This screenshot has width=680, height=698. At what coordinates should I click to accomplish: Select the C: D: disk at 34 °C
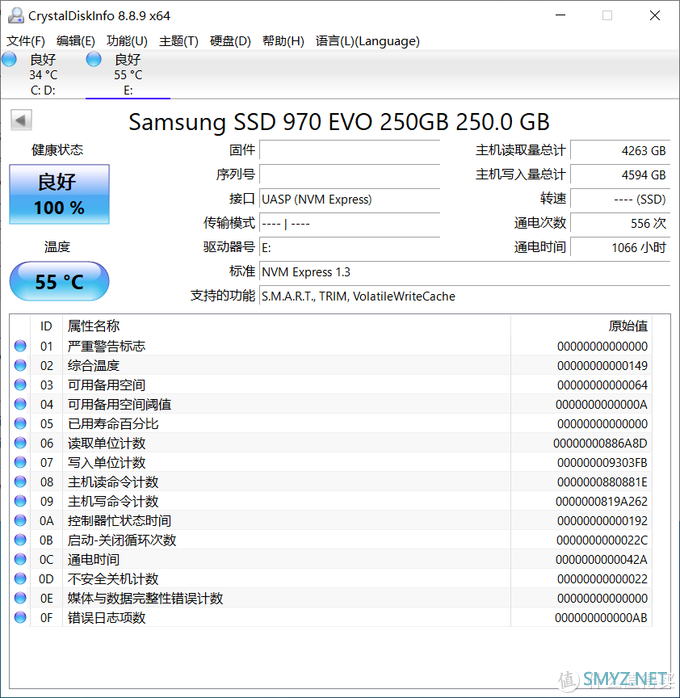coord(43,74)
